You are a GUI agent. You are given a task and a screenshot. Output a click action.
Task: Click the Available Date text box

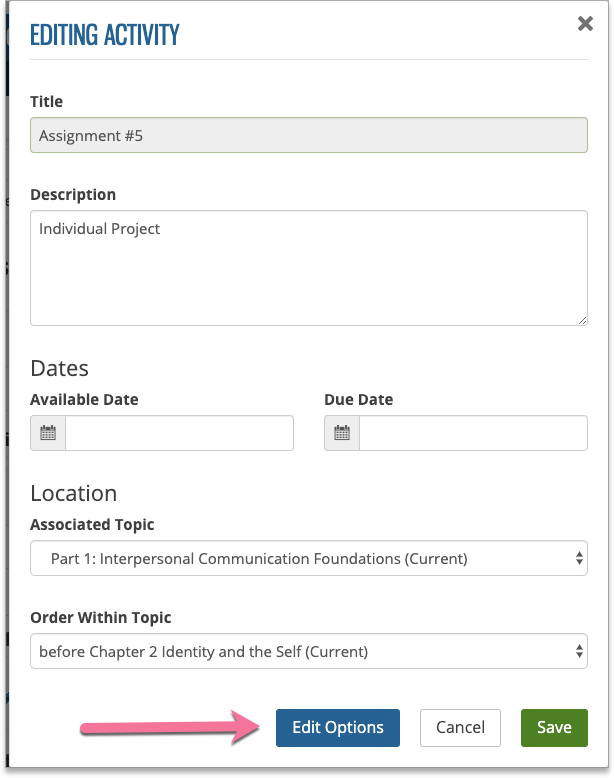(x=179, y=433)
